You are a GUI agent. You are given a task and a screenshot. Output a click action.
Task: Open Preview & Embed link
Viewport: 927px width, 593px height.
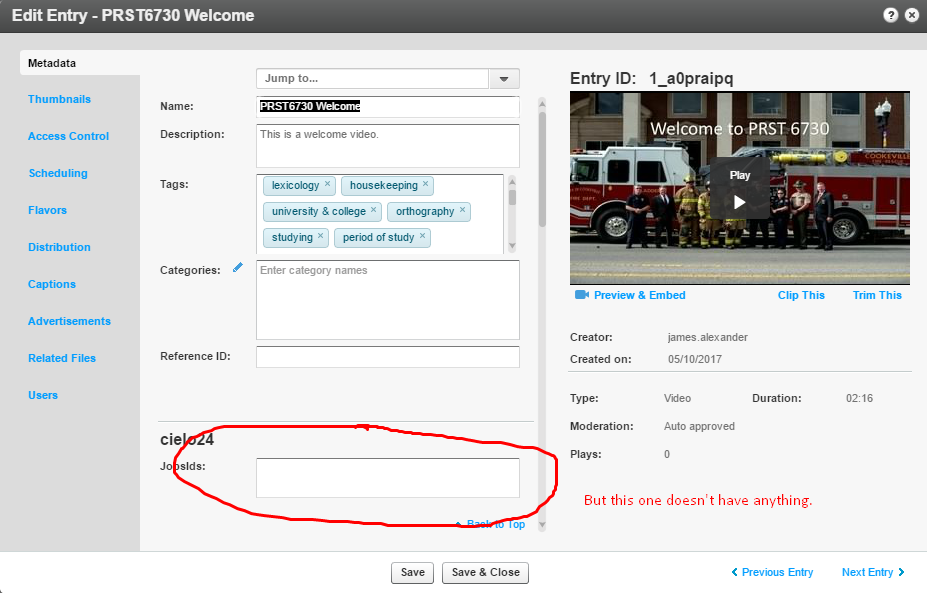639,295
